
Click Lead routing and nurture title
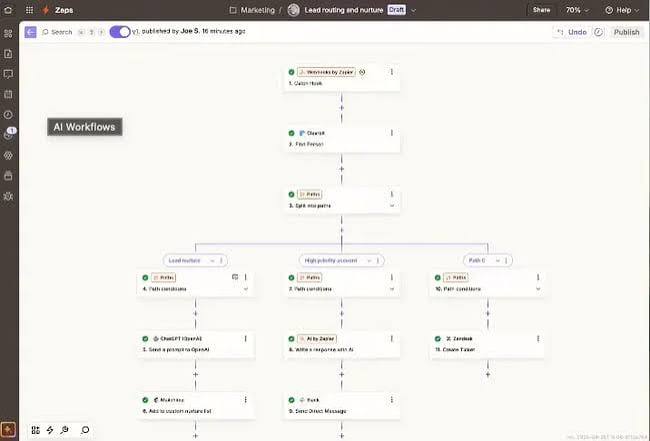click(344, 10)
